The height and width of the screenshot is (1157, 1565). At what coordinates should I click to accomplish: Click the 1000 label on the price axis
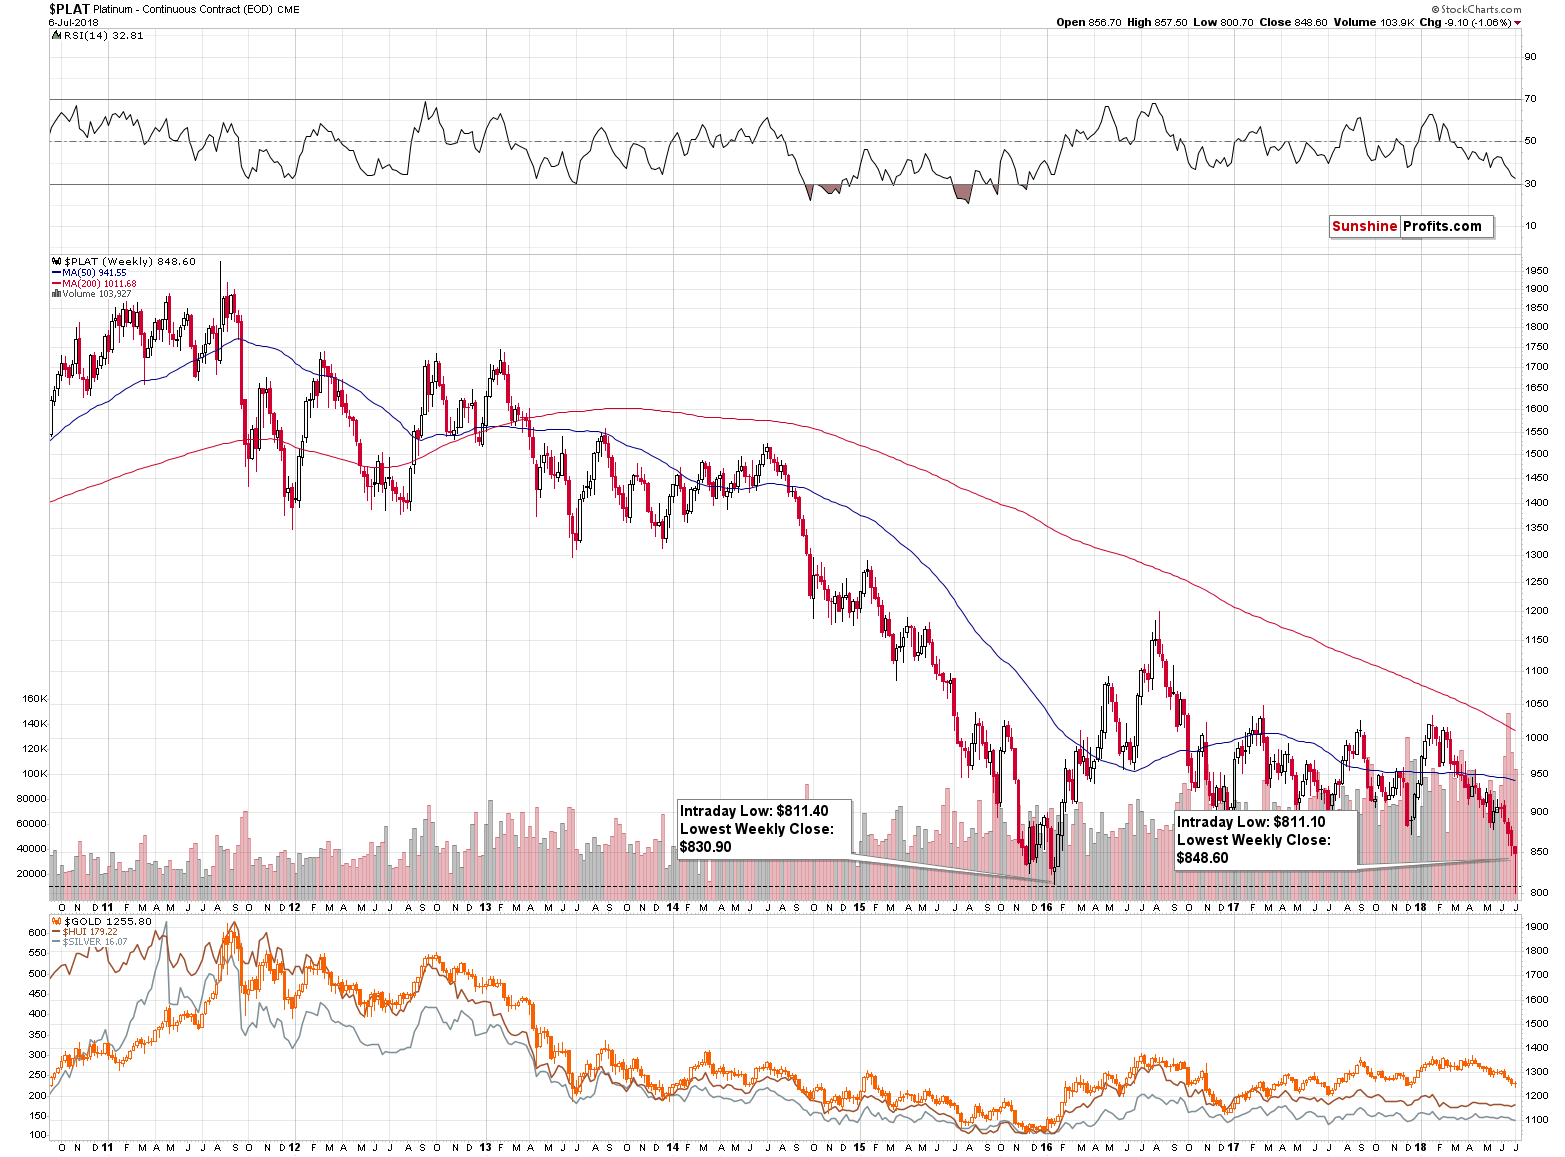1536,738
